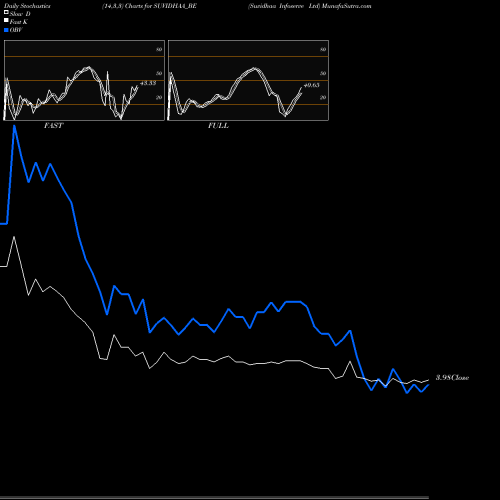Click the FAST stochastic chart thumbnail
Image resolution: width=500 pixels, height=500 pixels.
tap(84, 80)
